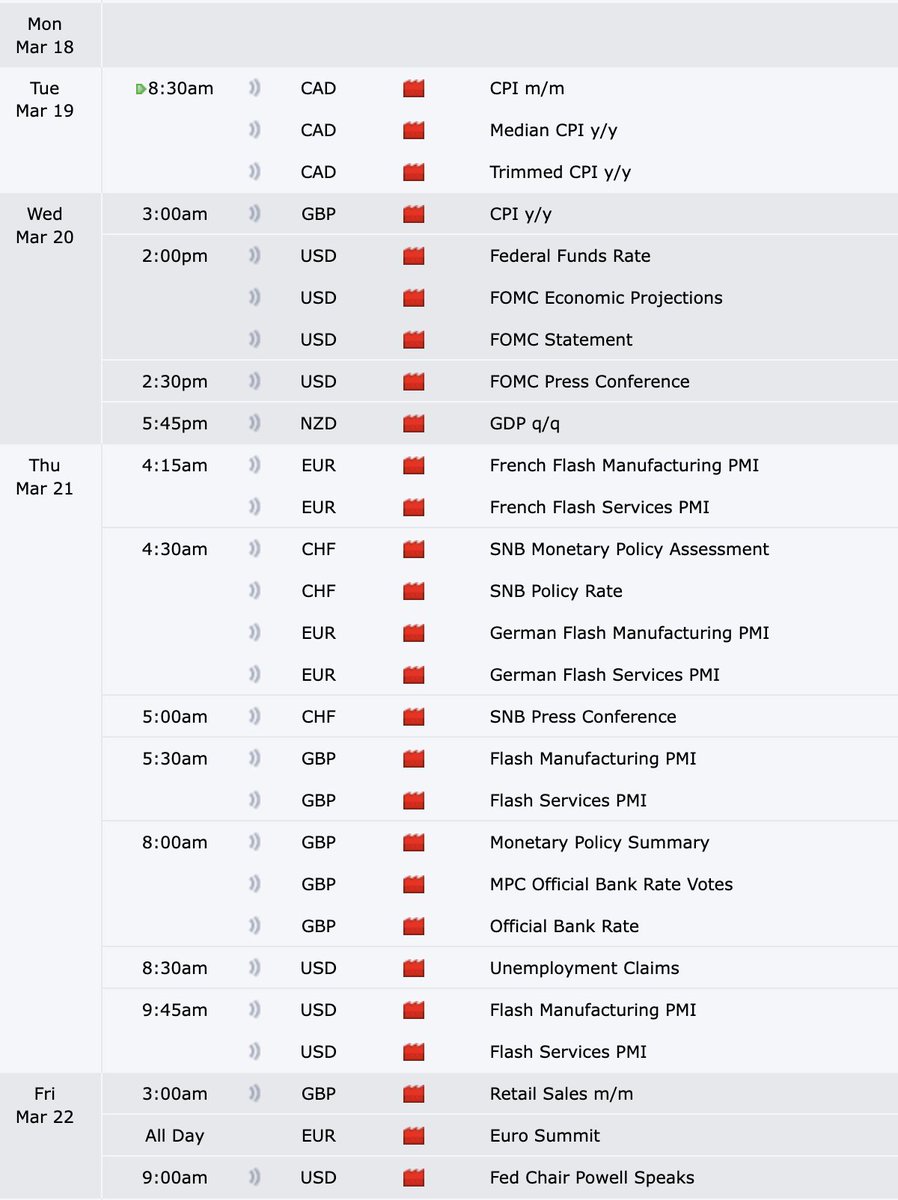The width and height of the screenshot is (898, 1200).
Task: Click the alert speaker icon for Official Bank Rate
Action: click(255, 926)
